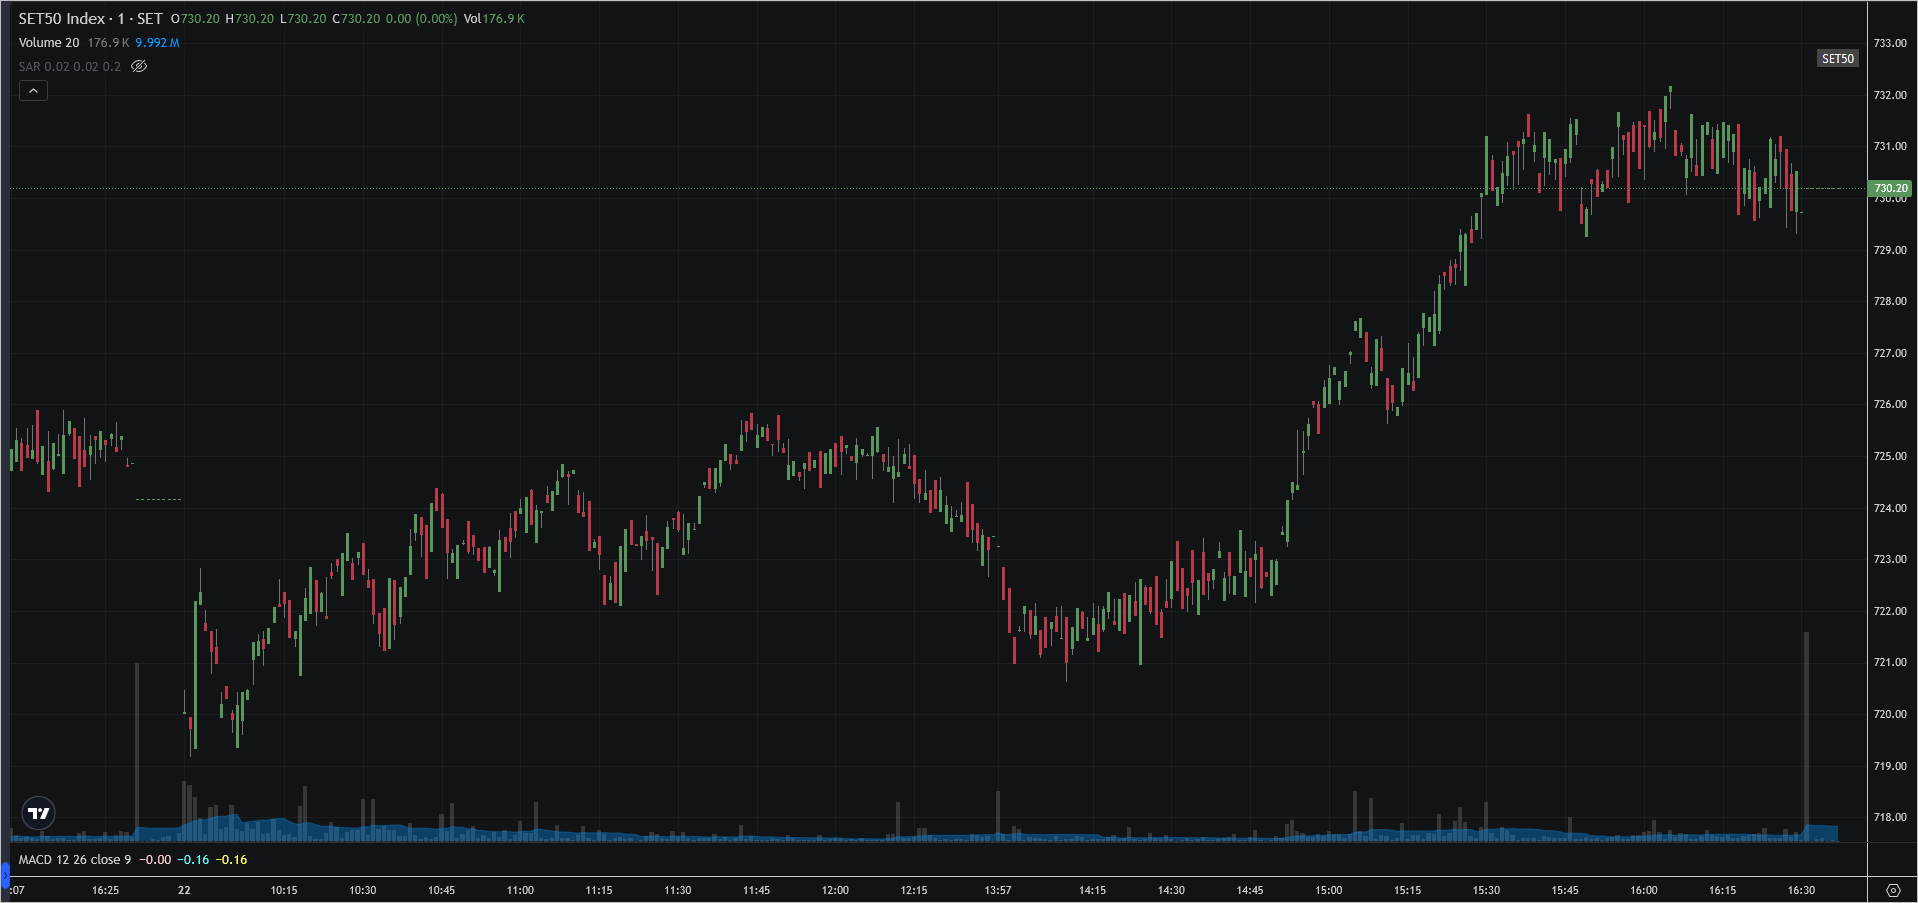Click the MACD value −0.00
This screenshot has width=1918, height=903.
coord(155,860)
